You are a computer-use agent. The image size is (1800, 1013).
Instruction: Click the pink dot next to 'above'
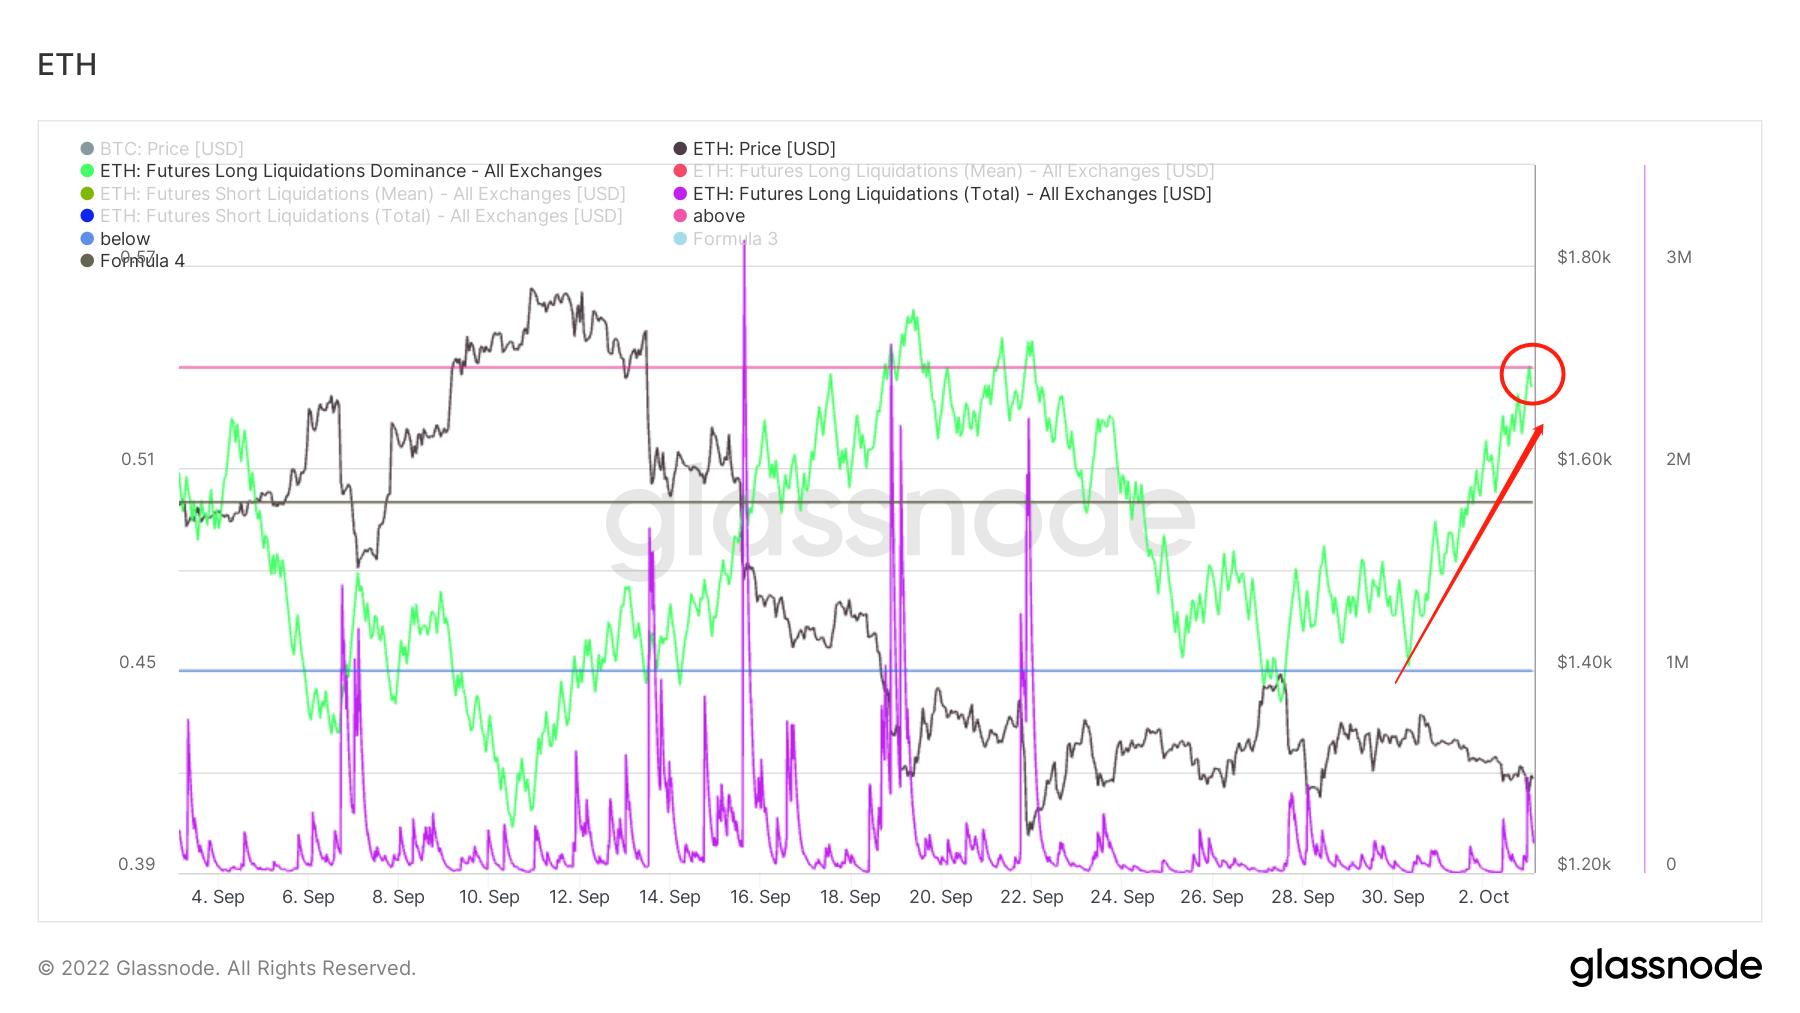pos(680,216)
